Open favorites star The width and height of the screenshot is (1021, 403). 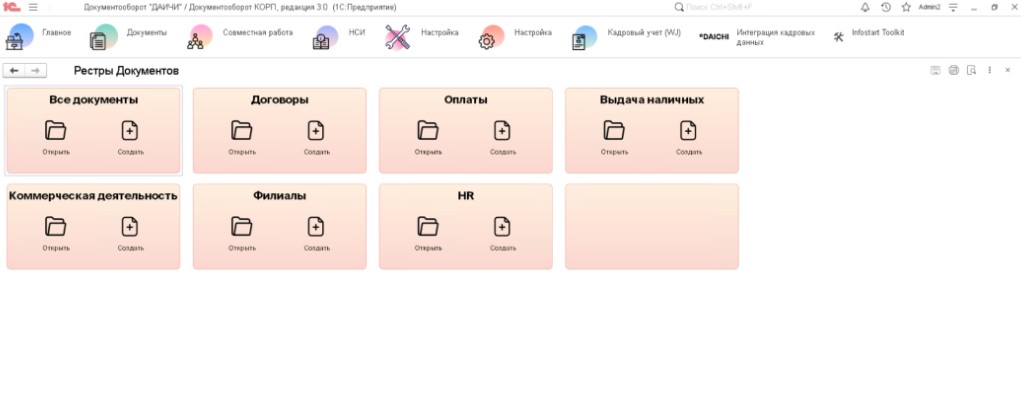(906, 7)
